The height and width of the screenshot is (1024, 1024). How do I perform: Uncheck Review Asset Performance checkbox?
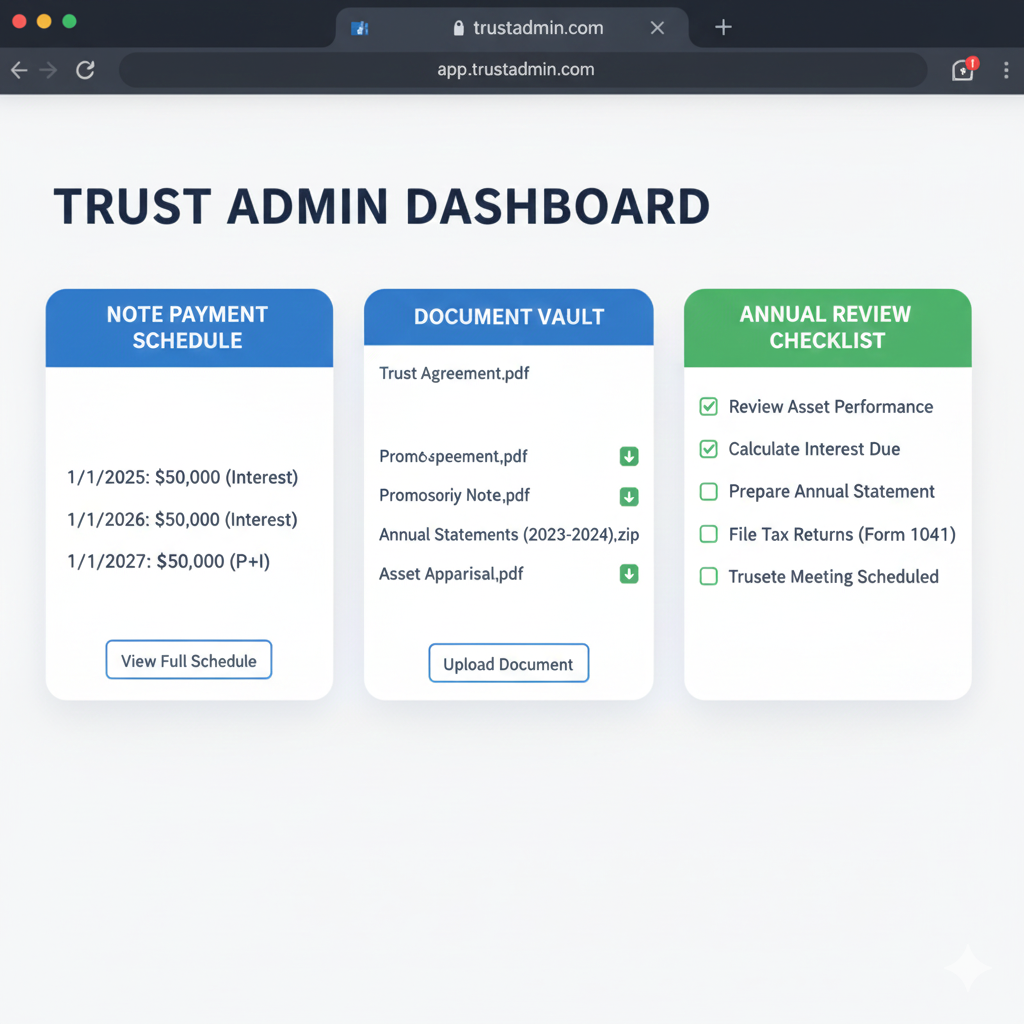(709, 407)
